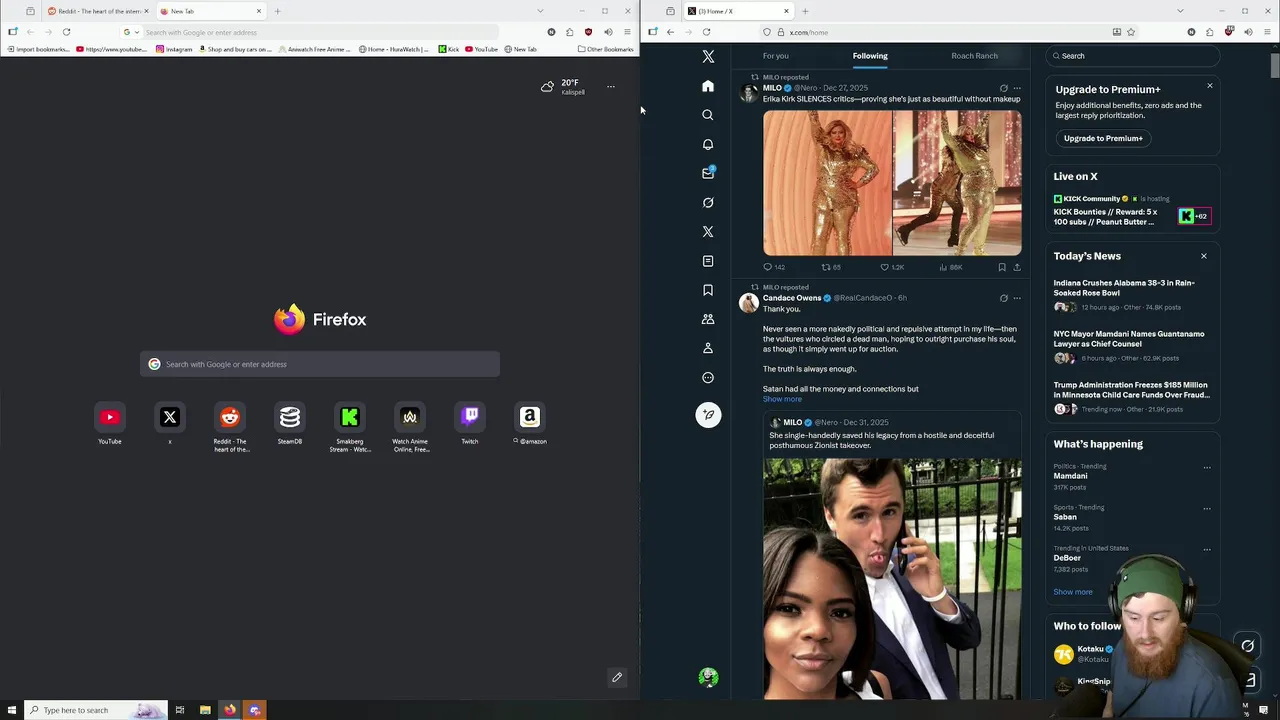Open Premium X icon in sidebar
Viewport: 1280px width, 720px height.
[708, 231]
